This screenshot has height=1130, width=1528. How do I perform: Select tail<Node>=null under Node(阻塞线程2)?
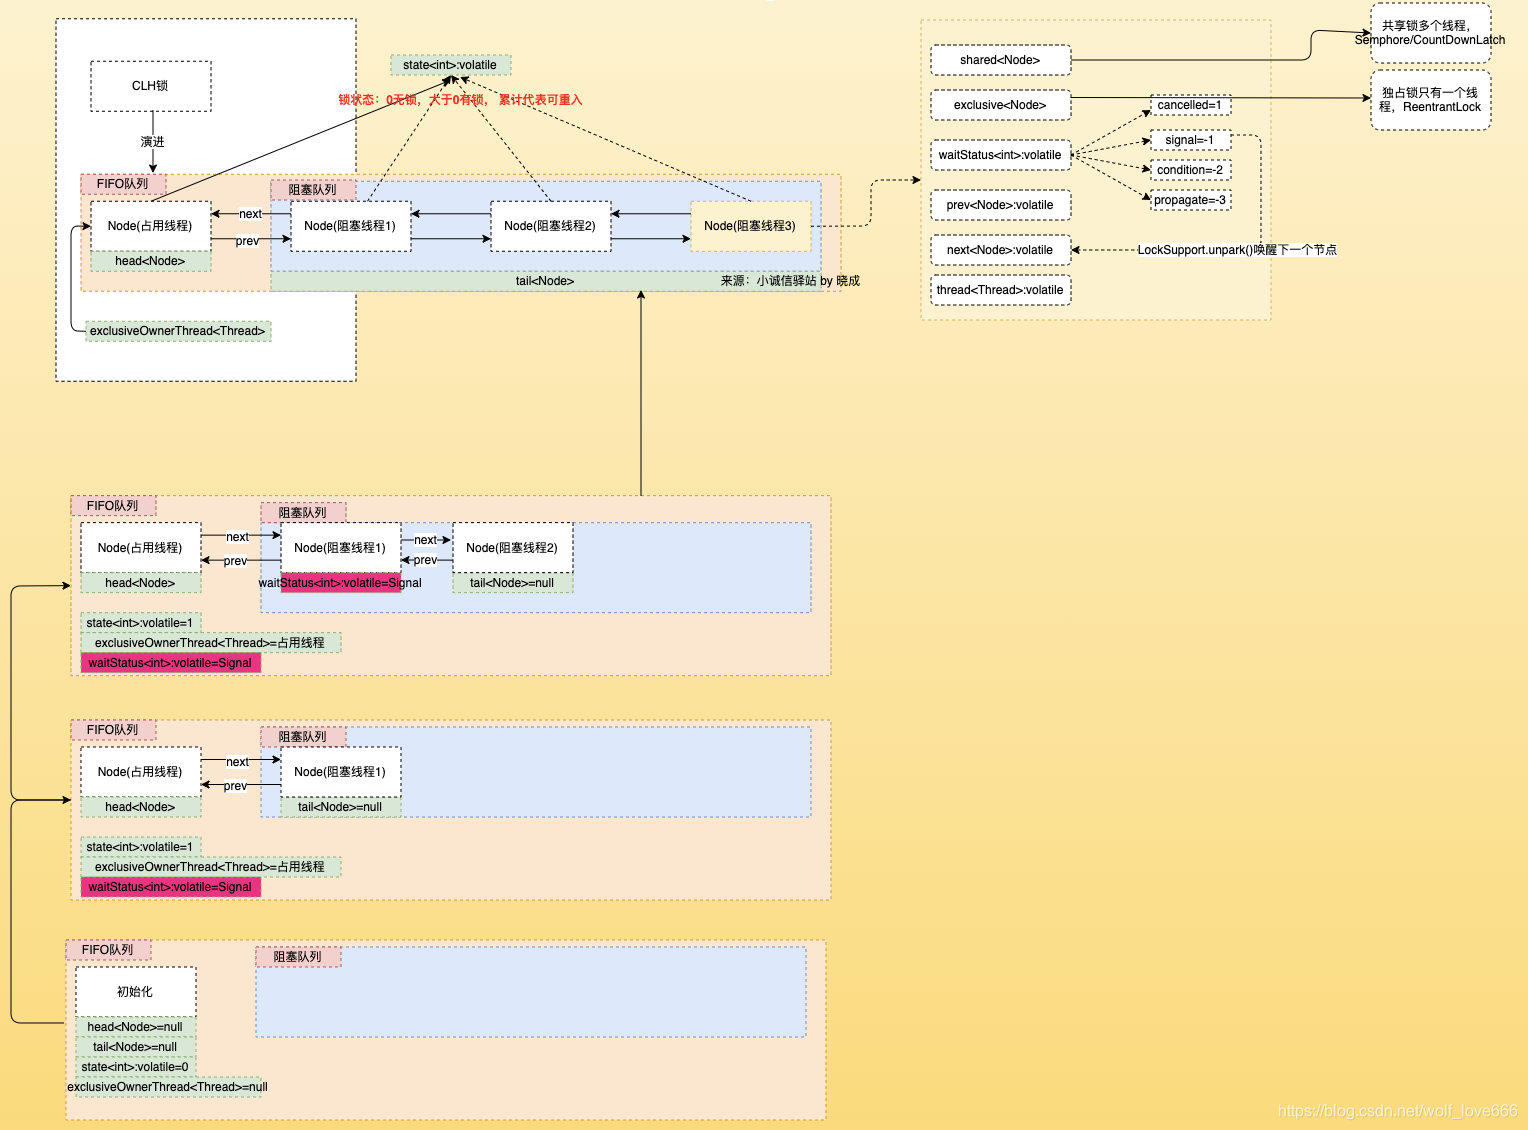point(512,583)
